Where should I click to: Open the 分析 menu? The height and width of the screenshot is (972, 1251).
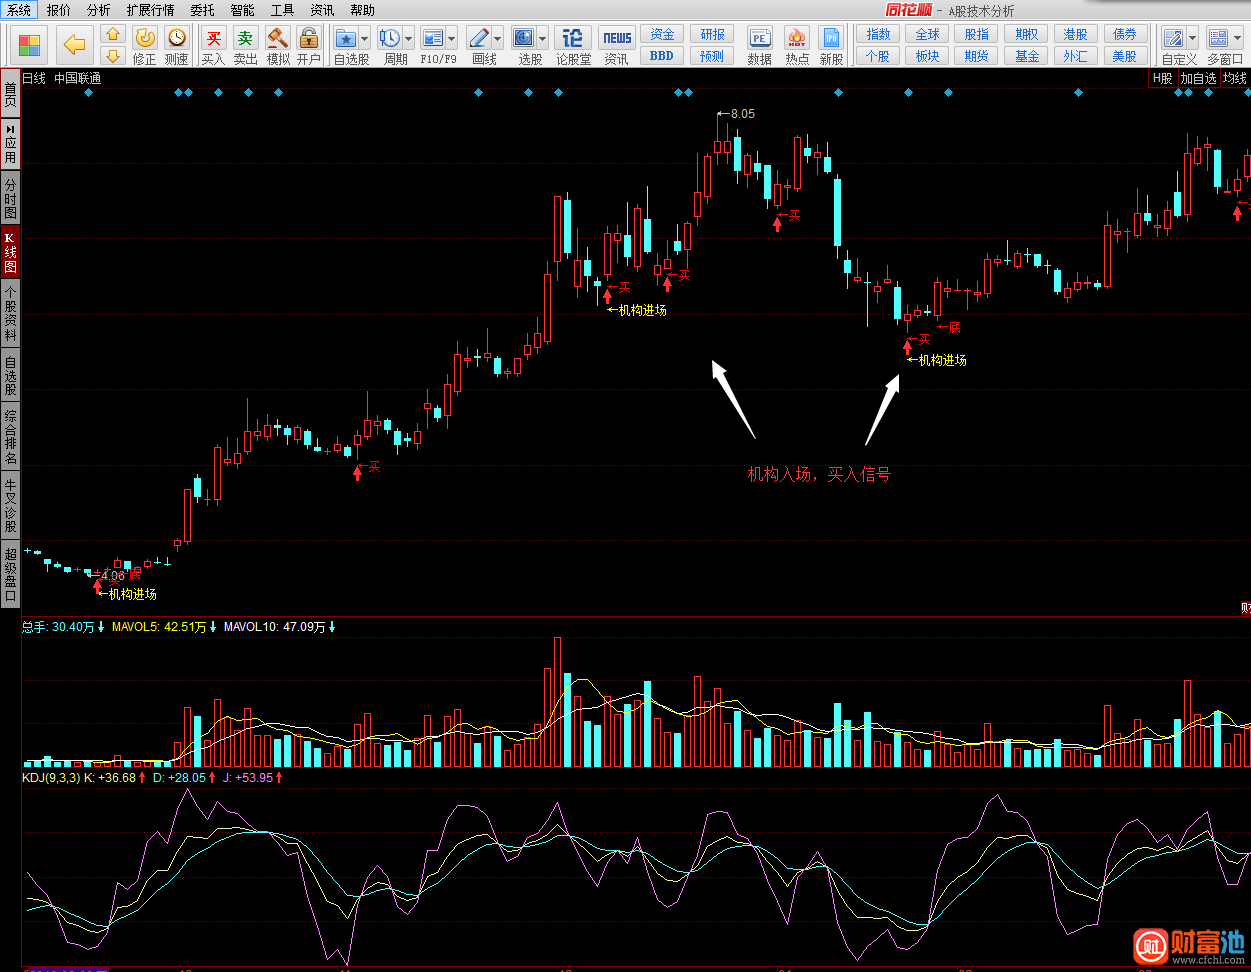click(x=99, y=10)
